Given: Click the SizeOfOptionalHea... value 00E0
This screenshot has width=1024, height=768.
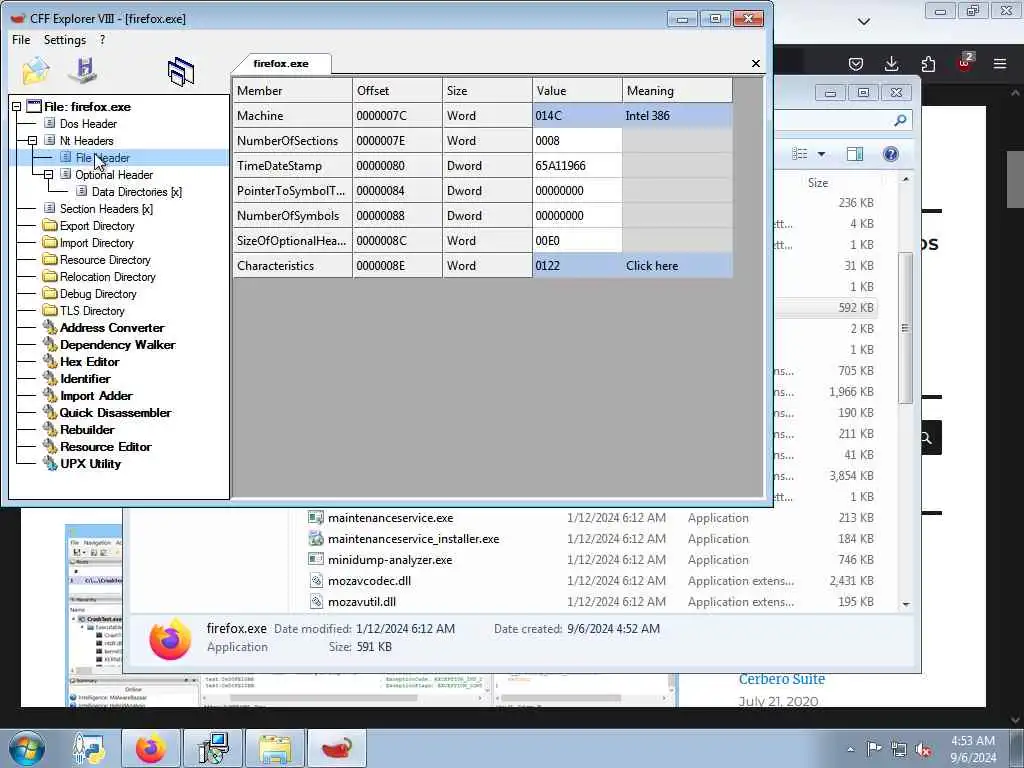Looking at the screenshot, I should tap(577, 240).
